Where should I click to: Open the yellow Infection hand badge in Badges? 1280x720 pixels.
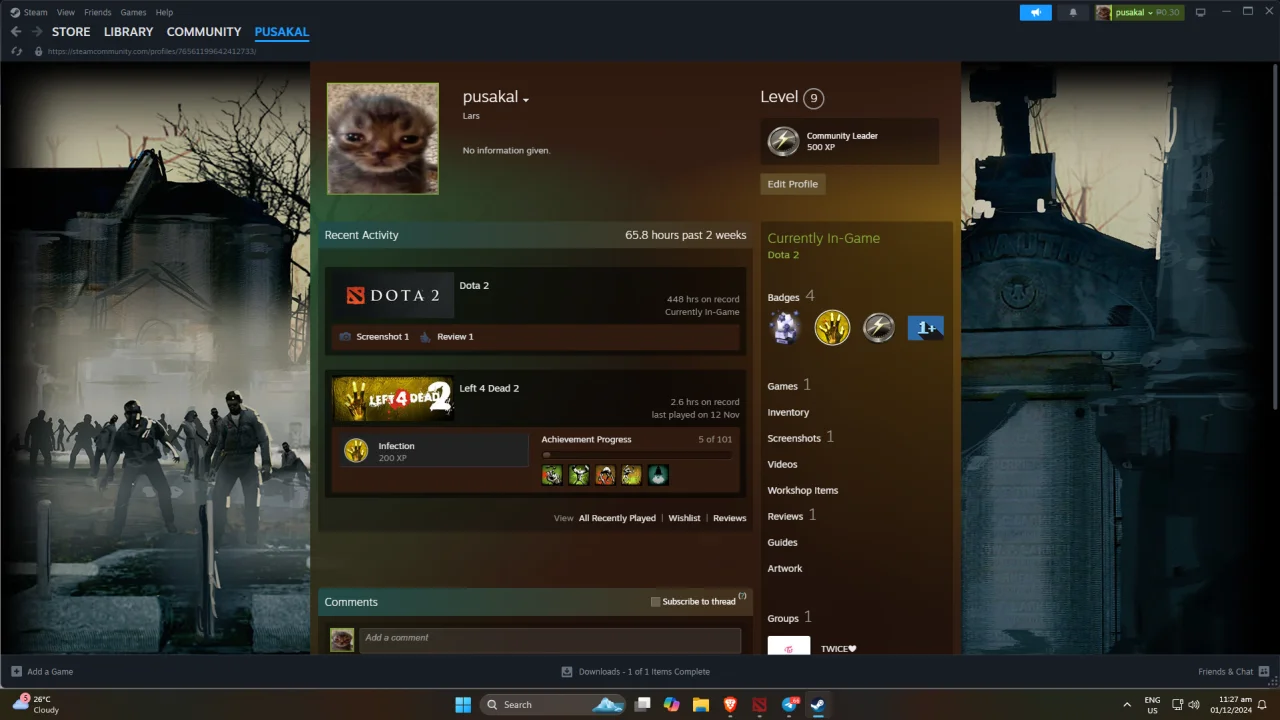pyautogui.click(x=832, y=327)
